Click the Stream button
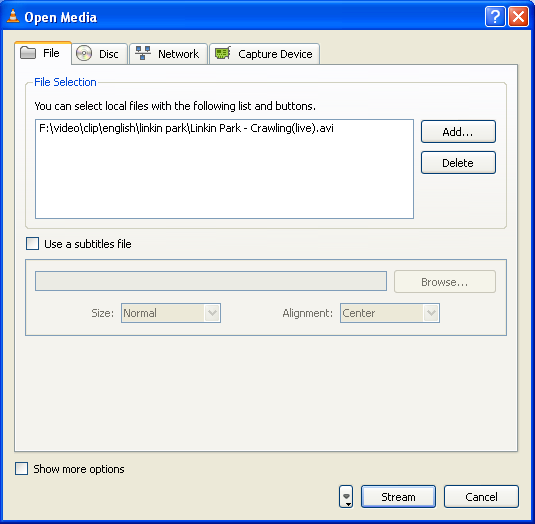The height and width of the screenshot is (524, 535). (398, 497)
